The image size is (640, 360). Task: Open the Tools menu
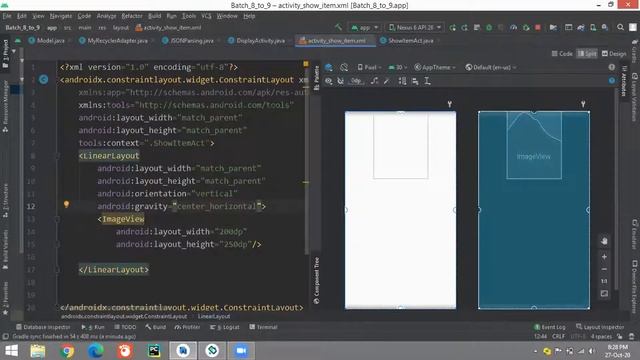[x=189, y=16]
